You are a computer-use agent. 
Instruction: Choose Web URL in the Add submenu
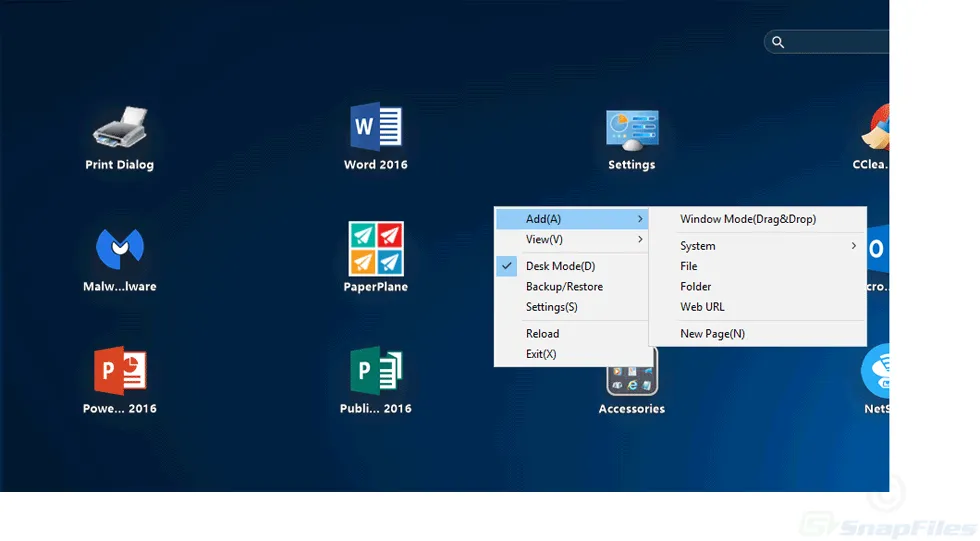click(x=758, y=307)
